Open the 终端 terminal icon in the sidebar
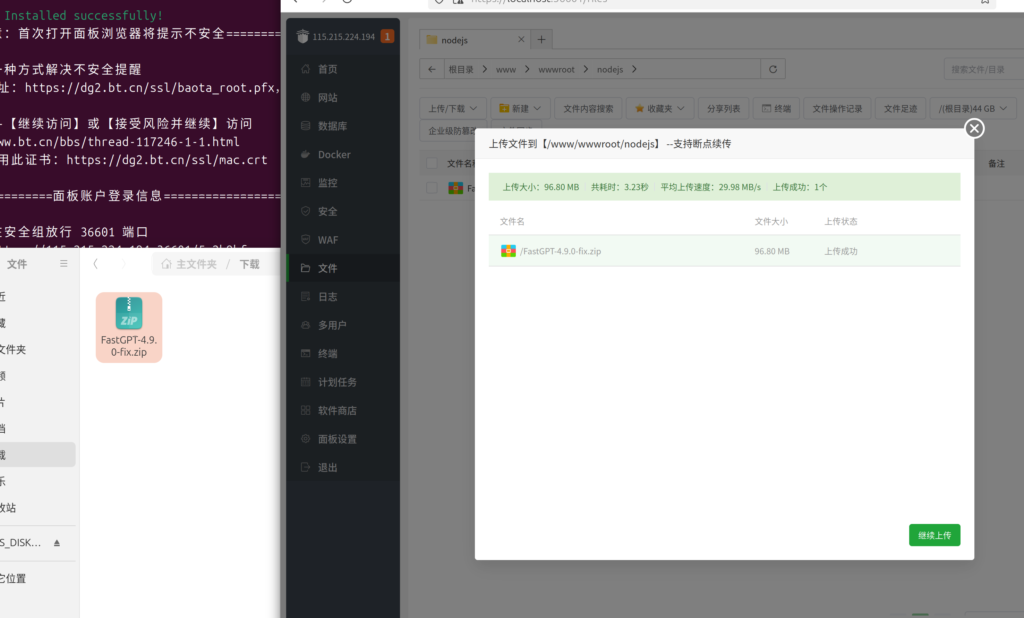The height and width of the screenshot is (618, 1024). tap(305, 353)
